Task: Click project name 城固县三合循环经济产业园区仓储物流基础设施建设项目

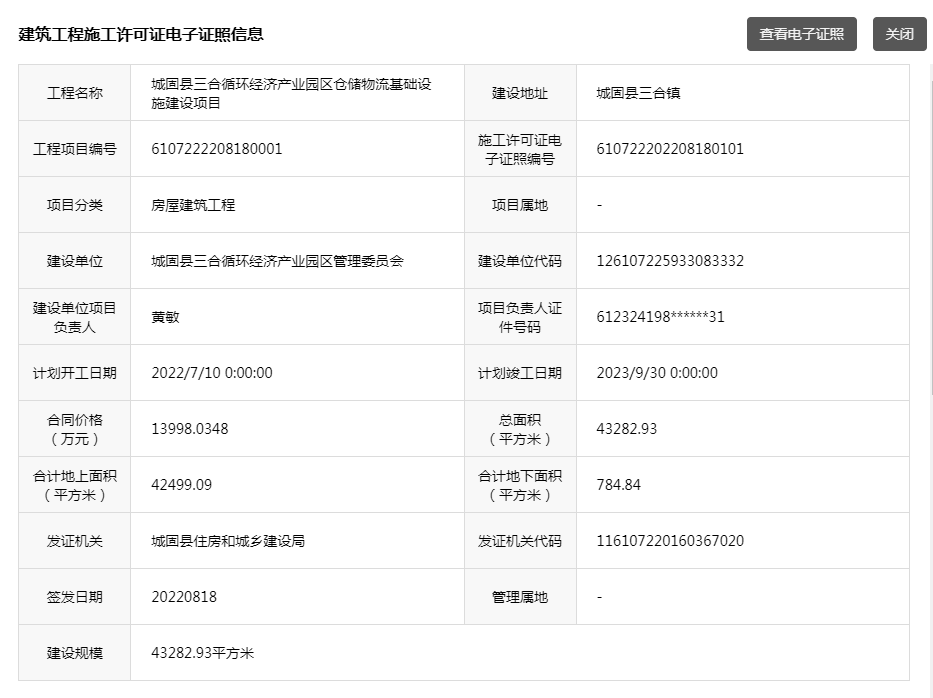Action: (291, 93)
